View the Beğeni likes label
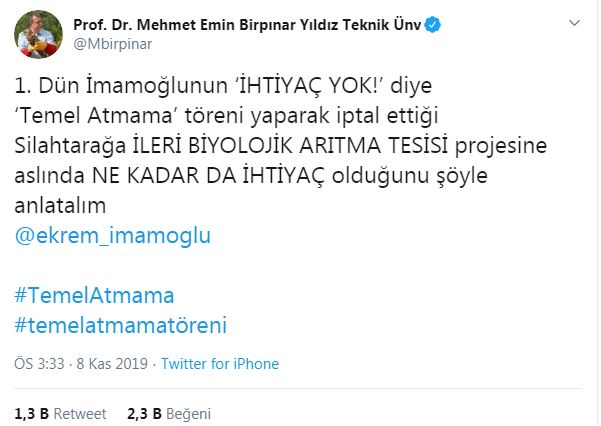The image size is (601, 426). coord(189,414)
